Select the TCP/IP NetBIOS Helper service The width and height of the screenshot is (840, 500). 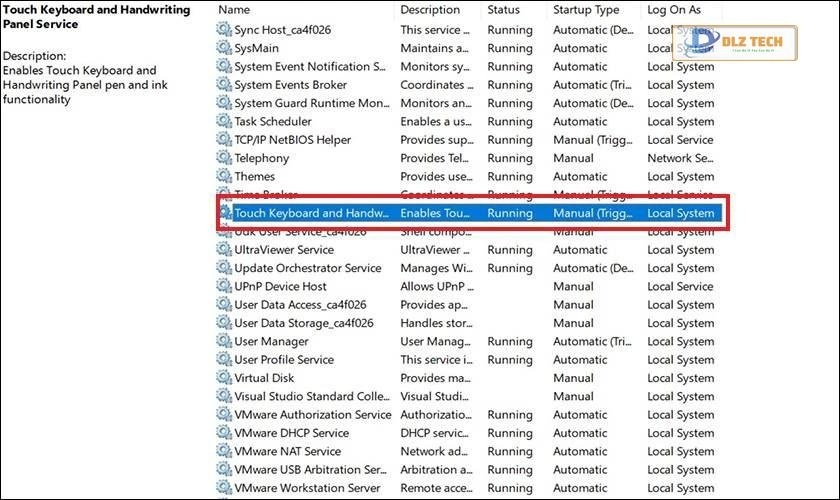(x=292, y=140)
